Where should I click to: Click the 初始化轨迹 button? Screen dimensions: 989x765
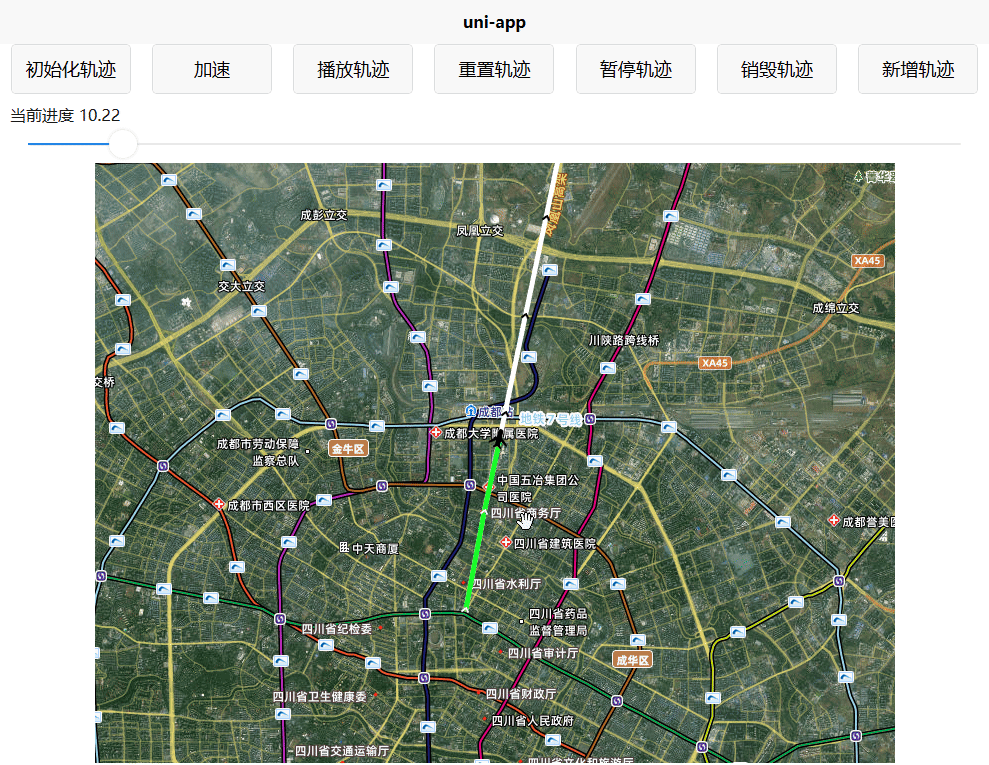69,68
